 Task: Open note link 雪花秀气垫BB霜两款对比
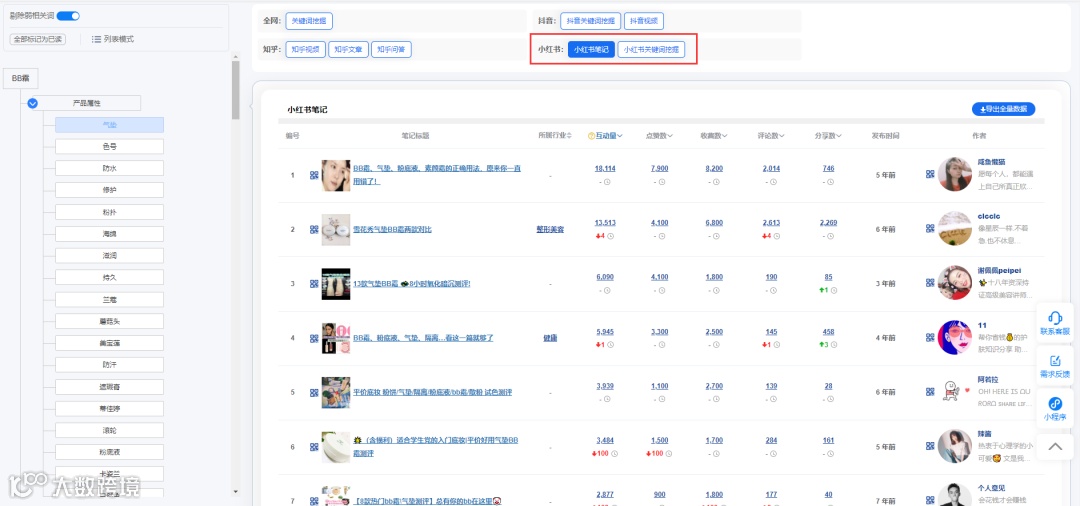[x=392, y=229]
